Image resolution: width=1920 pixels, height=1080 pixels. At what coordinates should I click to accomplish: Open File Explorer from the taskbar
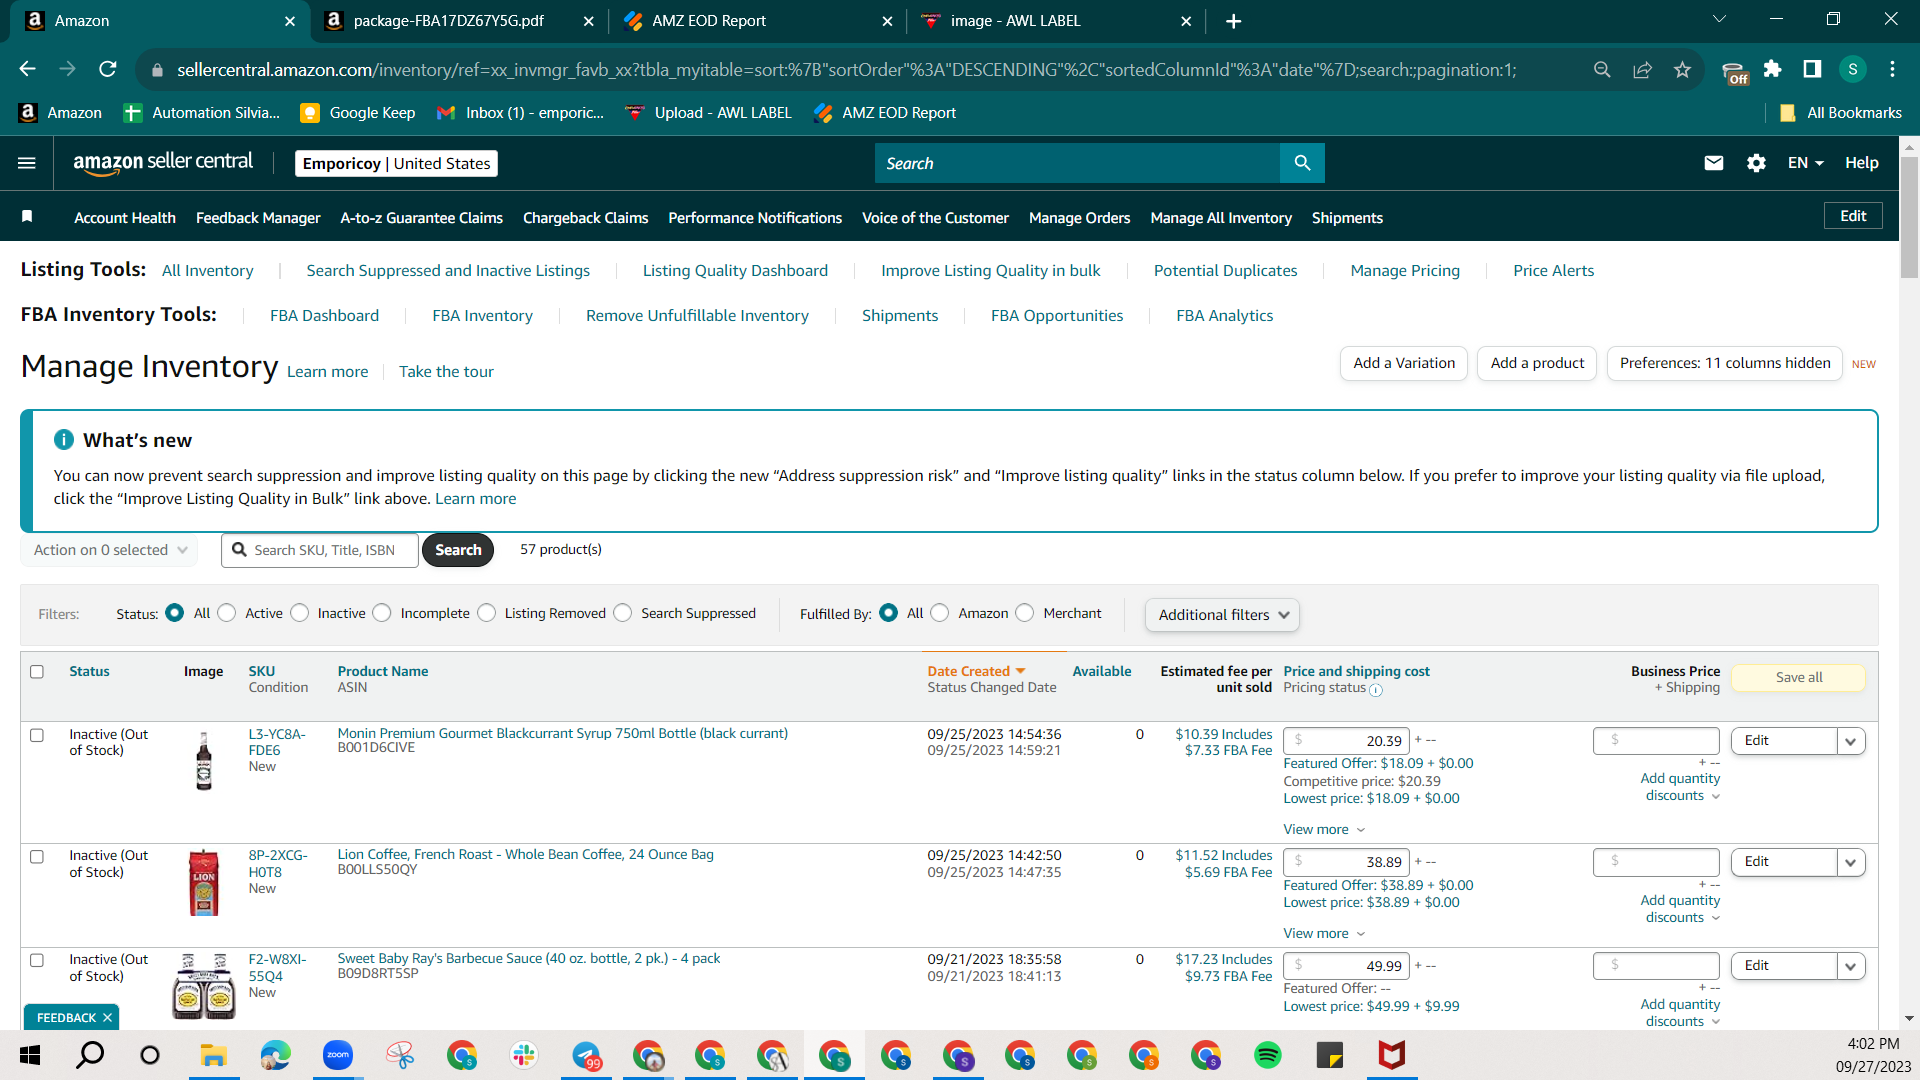point(213,1055)
